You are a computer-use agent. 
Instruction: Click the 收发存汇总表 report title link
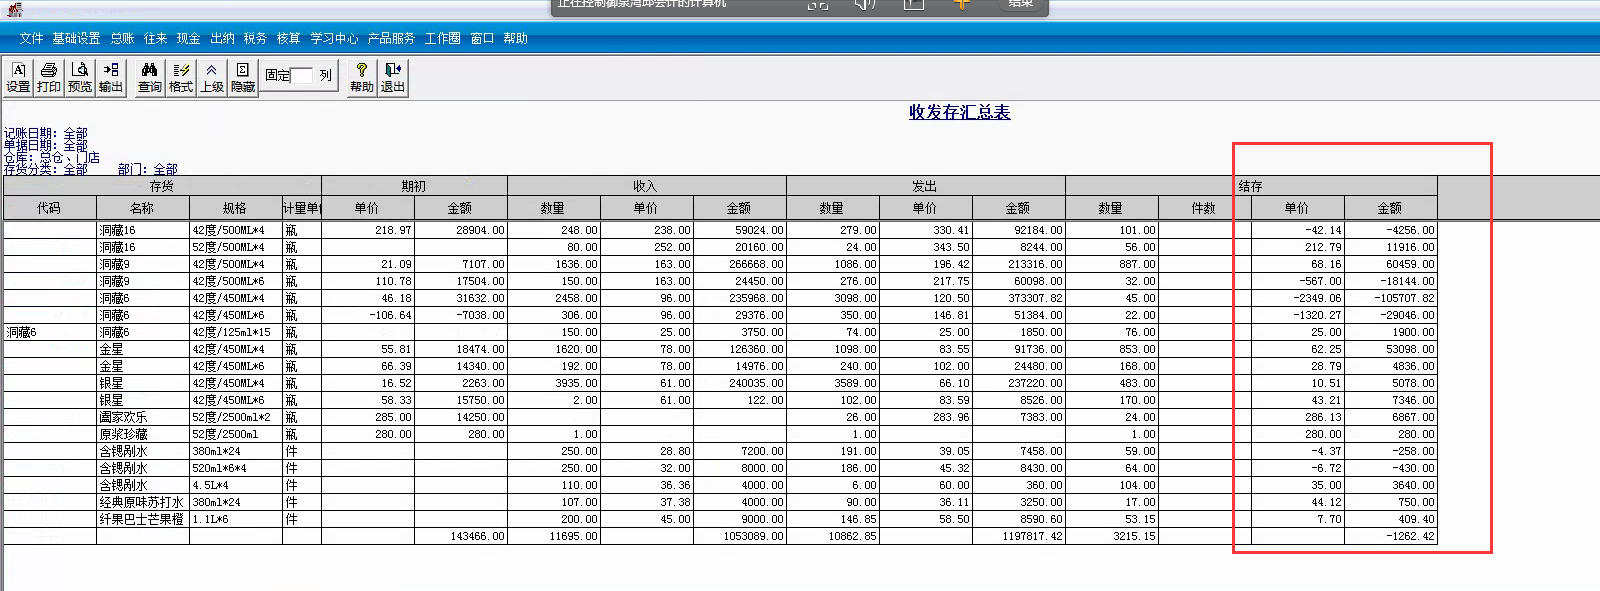(x=959, y=112)
